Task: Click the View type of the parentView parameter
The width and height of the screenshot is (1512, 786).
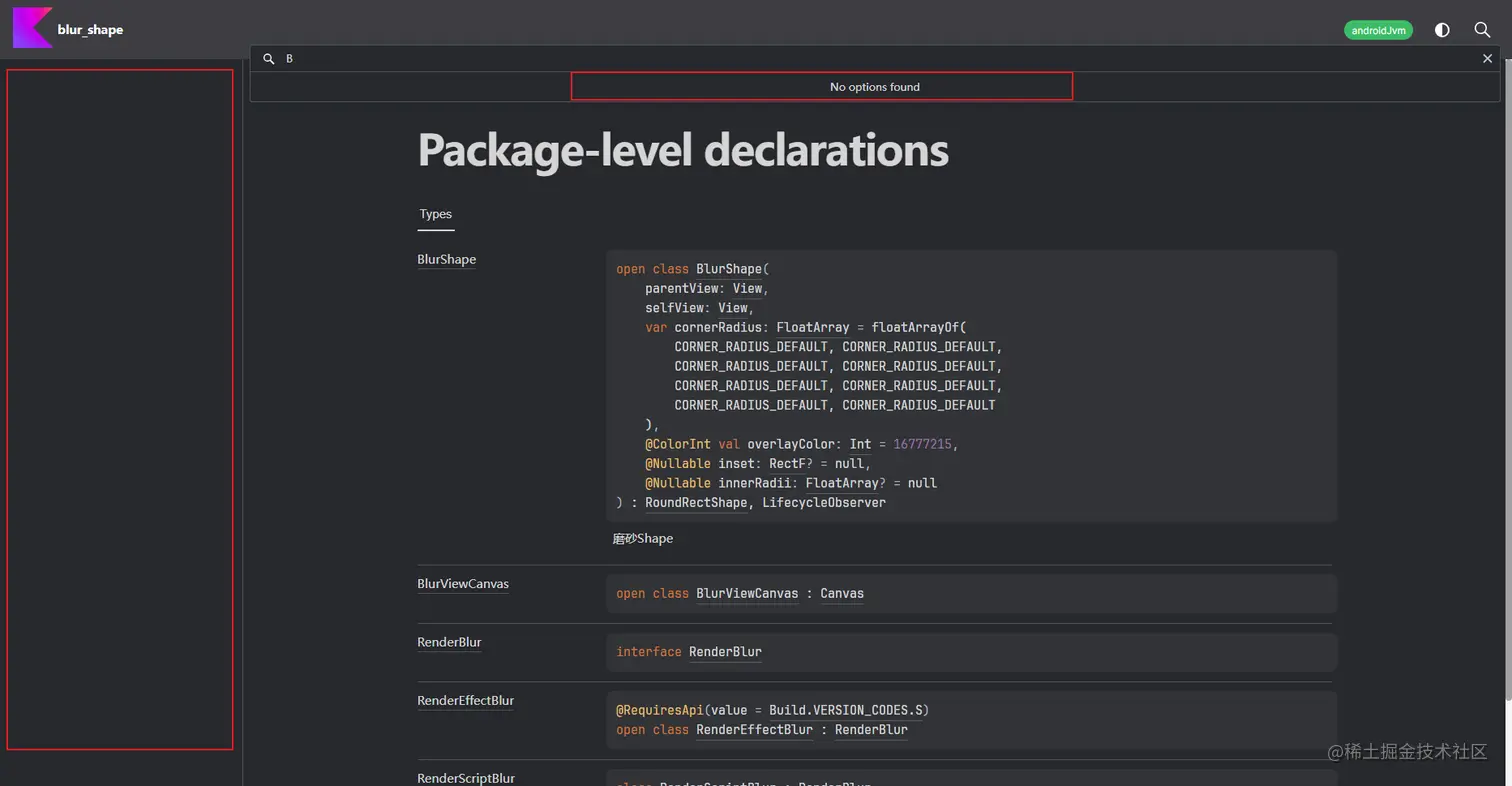Action: pyautogui.click(x=747, y=288)
